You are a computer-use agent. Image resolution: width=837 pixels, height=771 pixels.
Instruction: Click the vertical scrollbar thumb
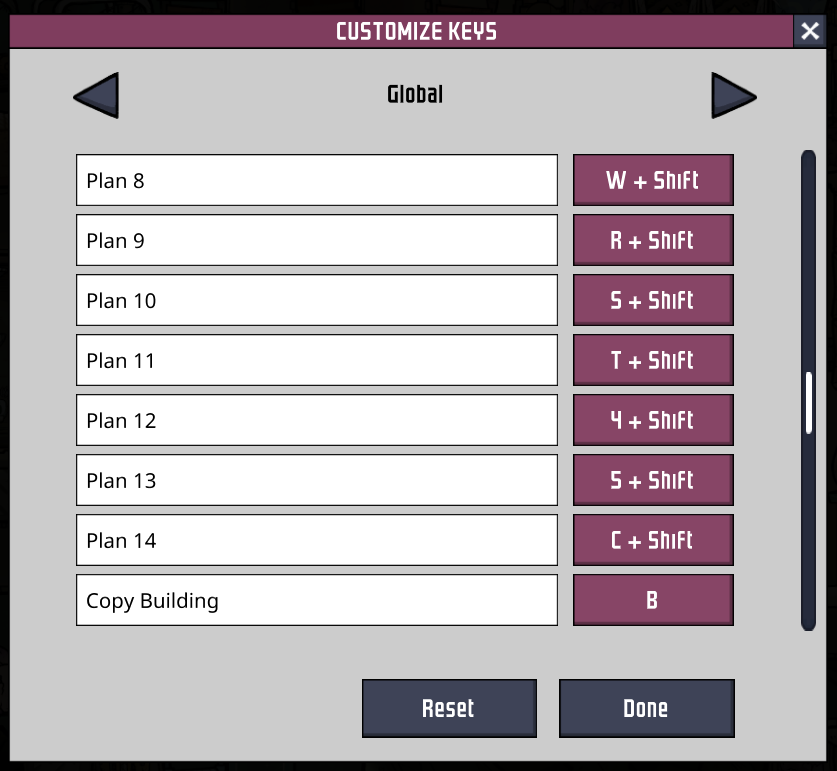click(x=809, y=402)
